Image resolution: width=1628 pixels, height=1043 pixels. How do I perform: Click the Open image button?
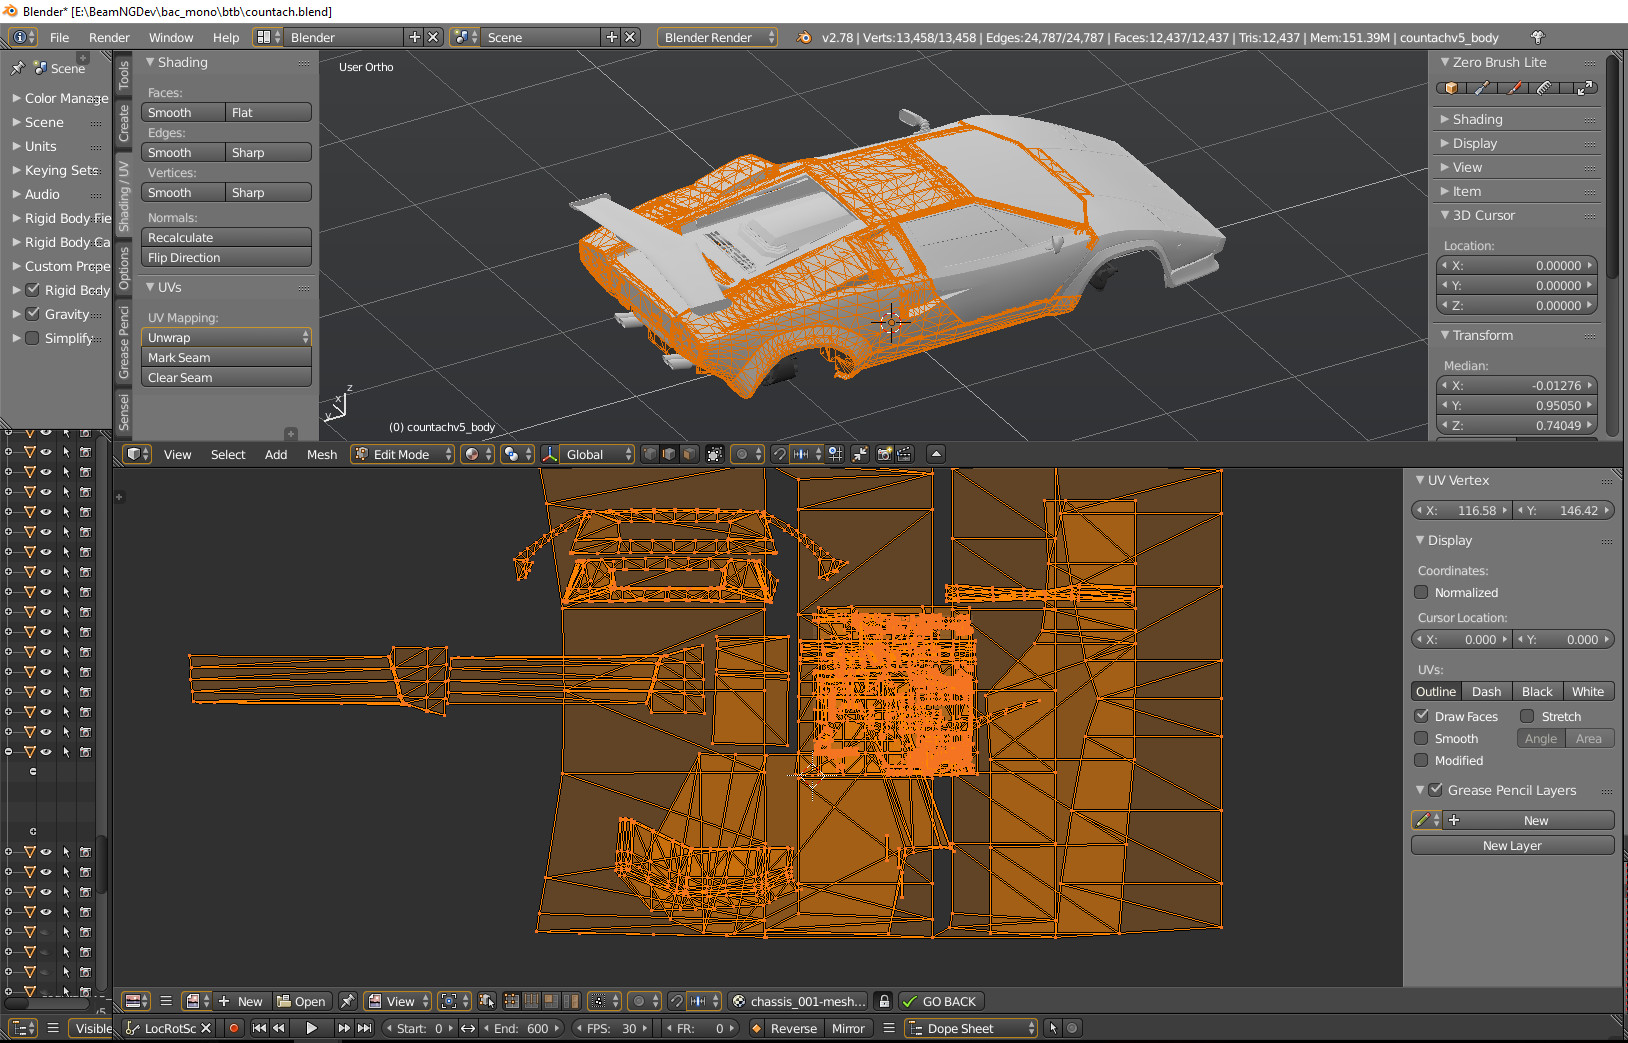[301, 1001]
